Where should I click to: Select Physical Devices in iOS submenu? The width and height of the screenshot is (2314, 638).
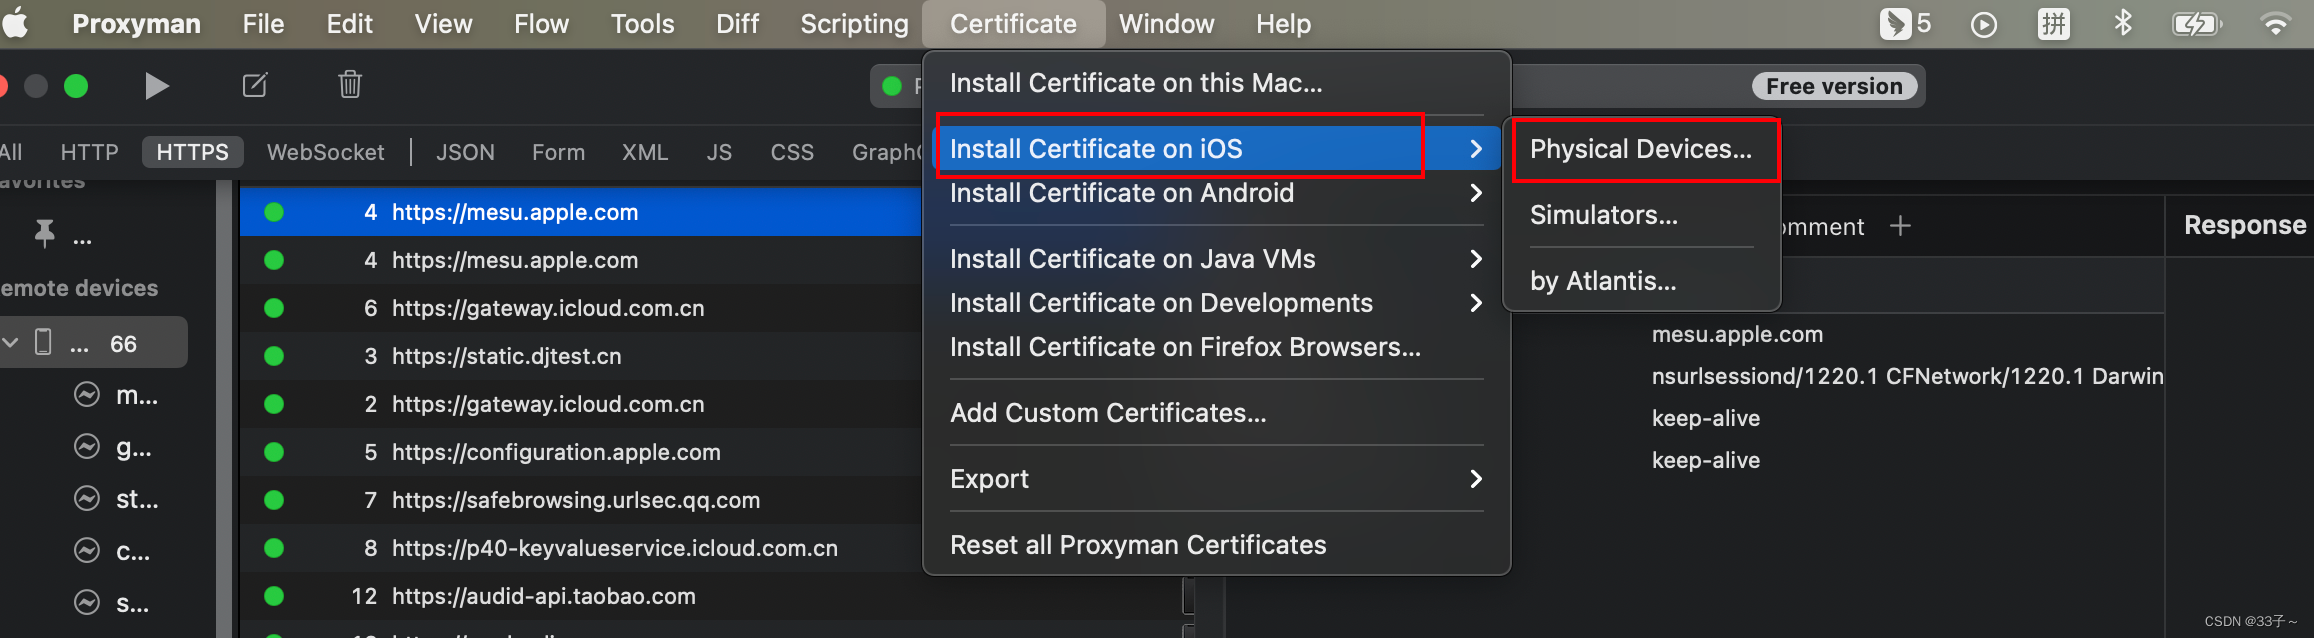[x=1641, y=149]
